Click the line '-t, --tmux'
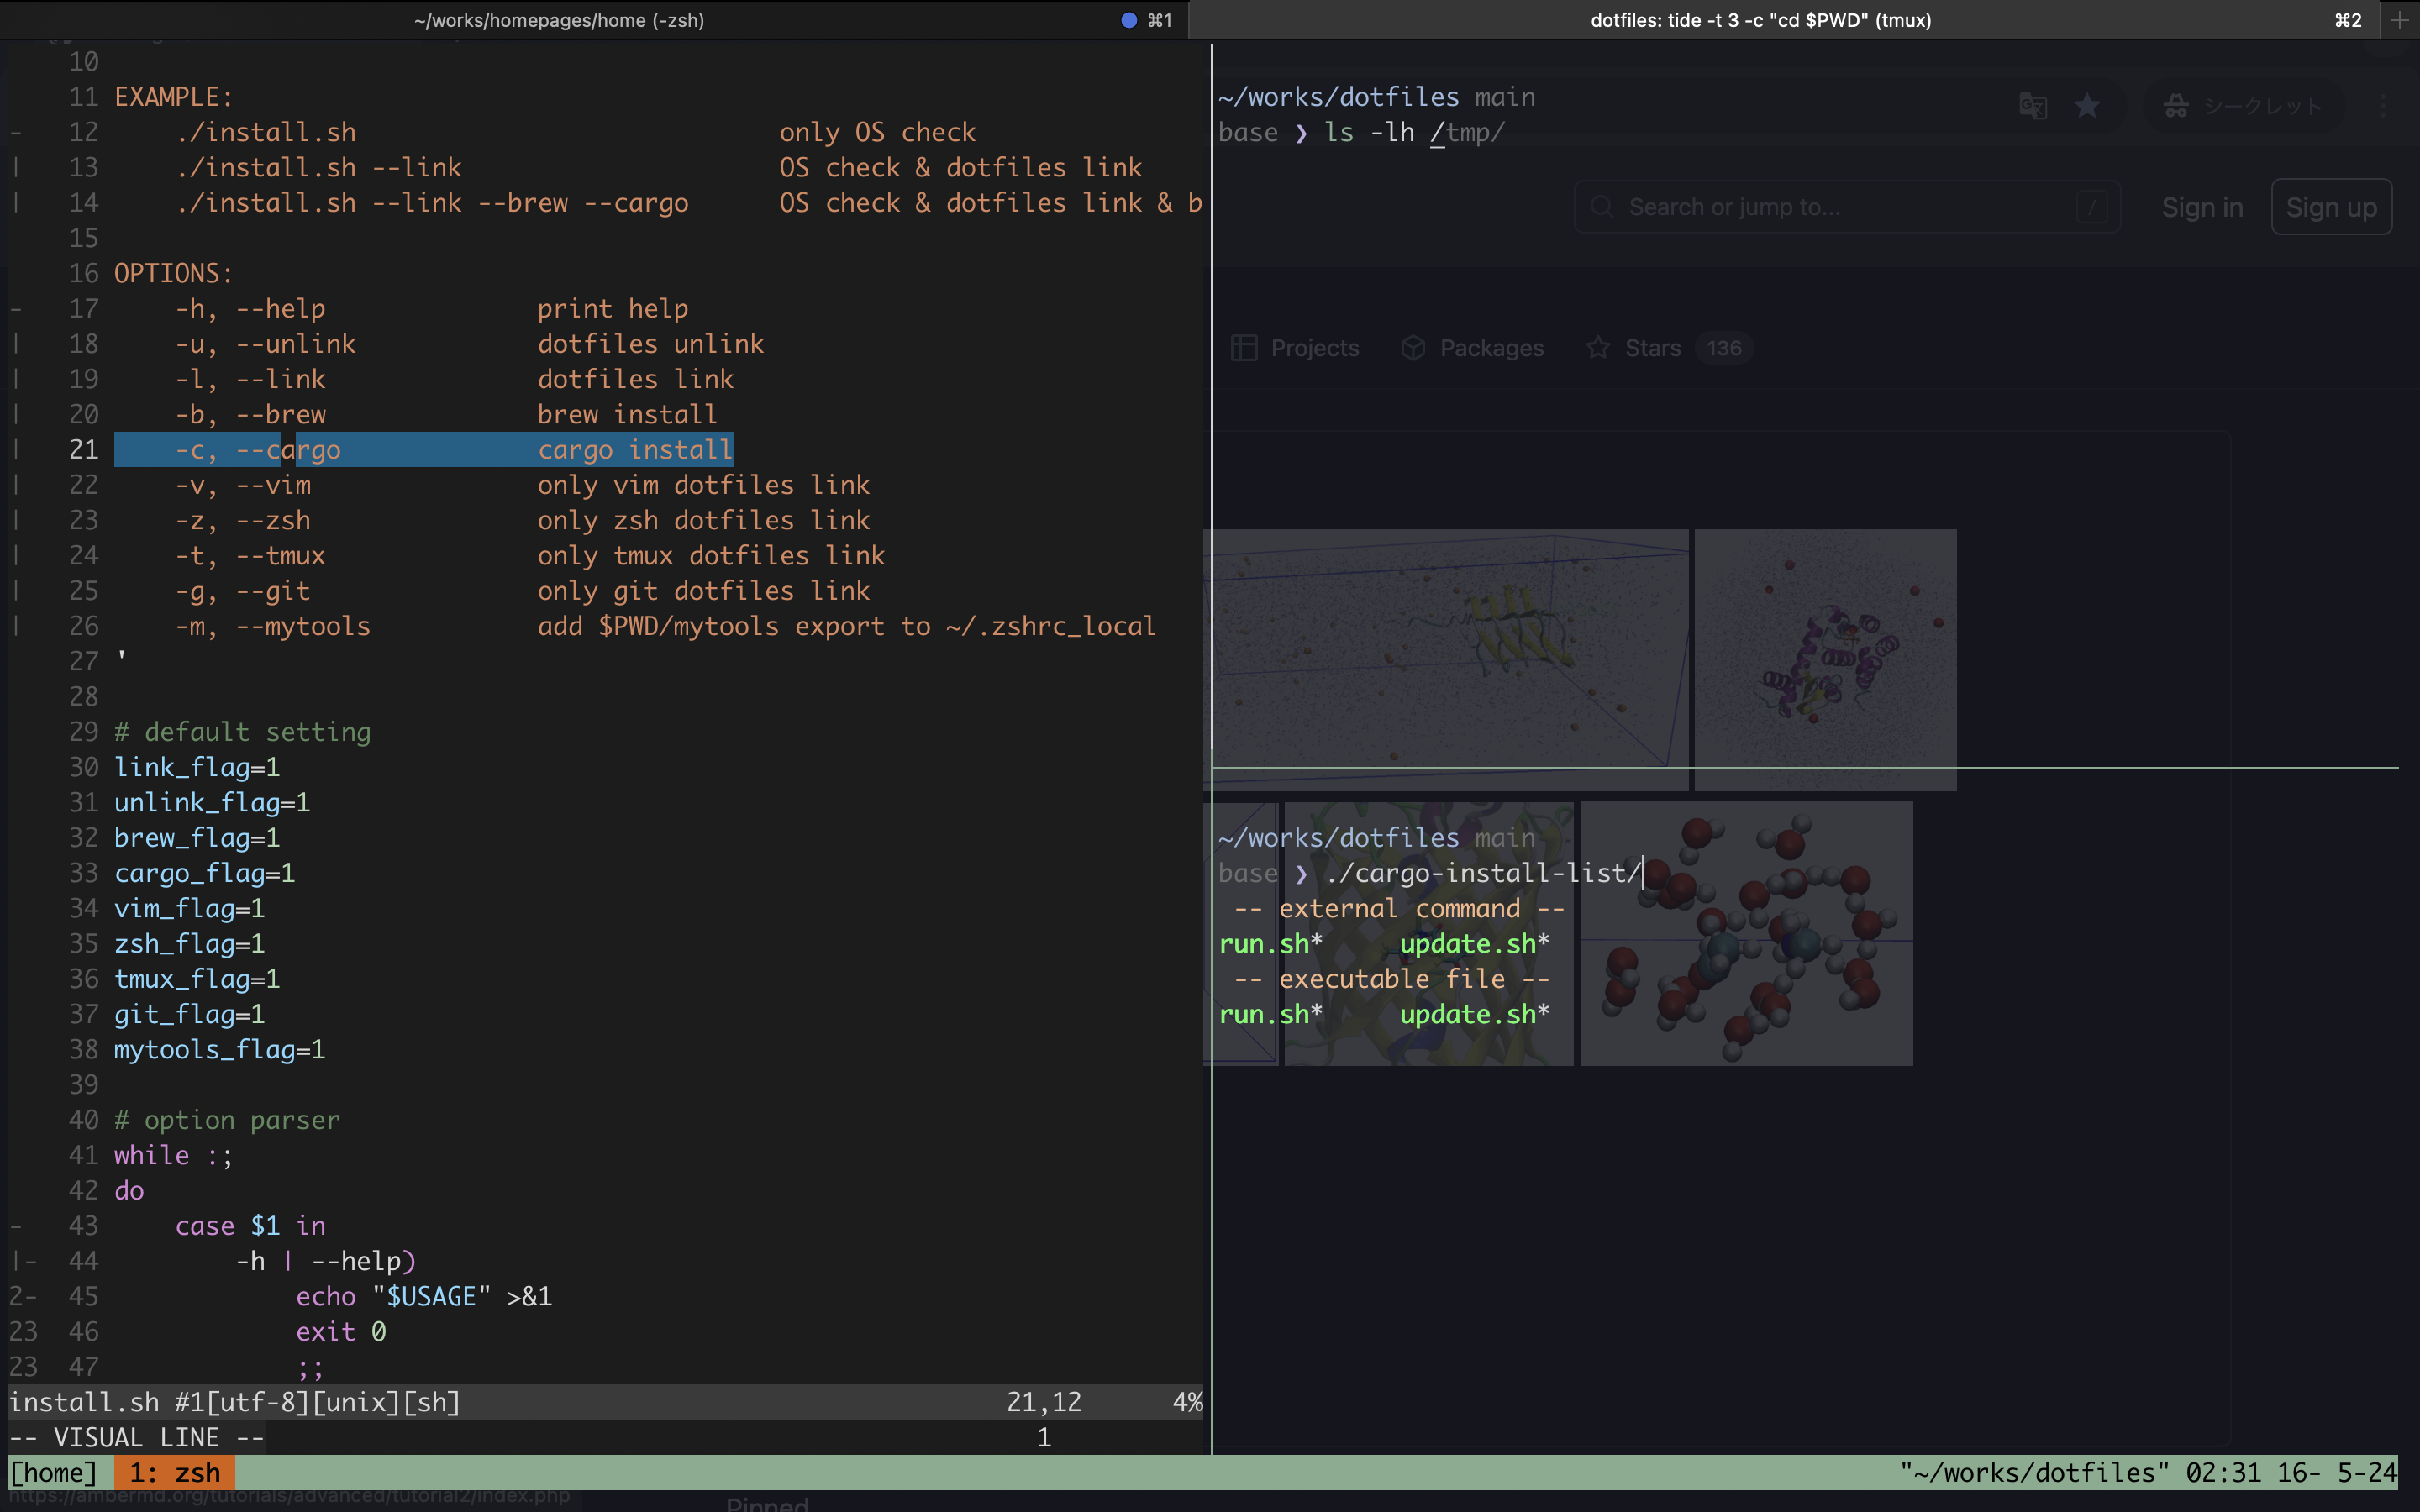 (x=530, y=555)
